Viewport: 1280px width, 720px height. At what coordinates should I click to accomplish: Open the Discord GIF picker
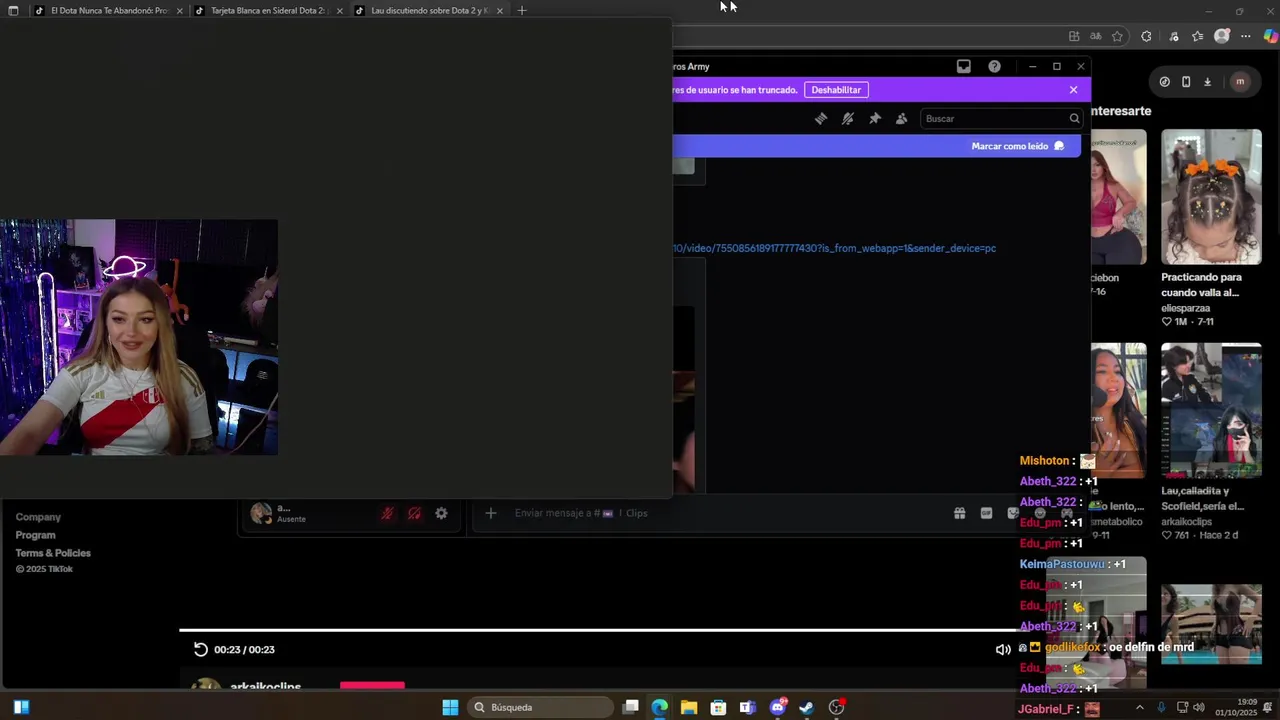[x=986, y=513]
